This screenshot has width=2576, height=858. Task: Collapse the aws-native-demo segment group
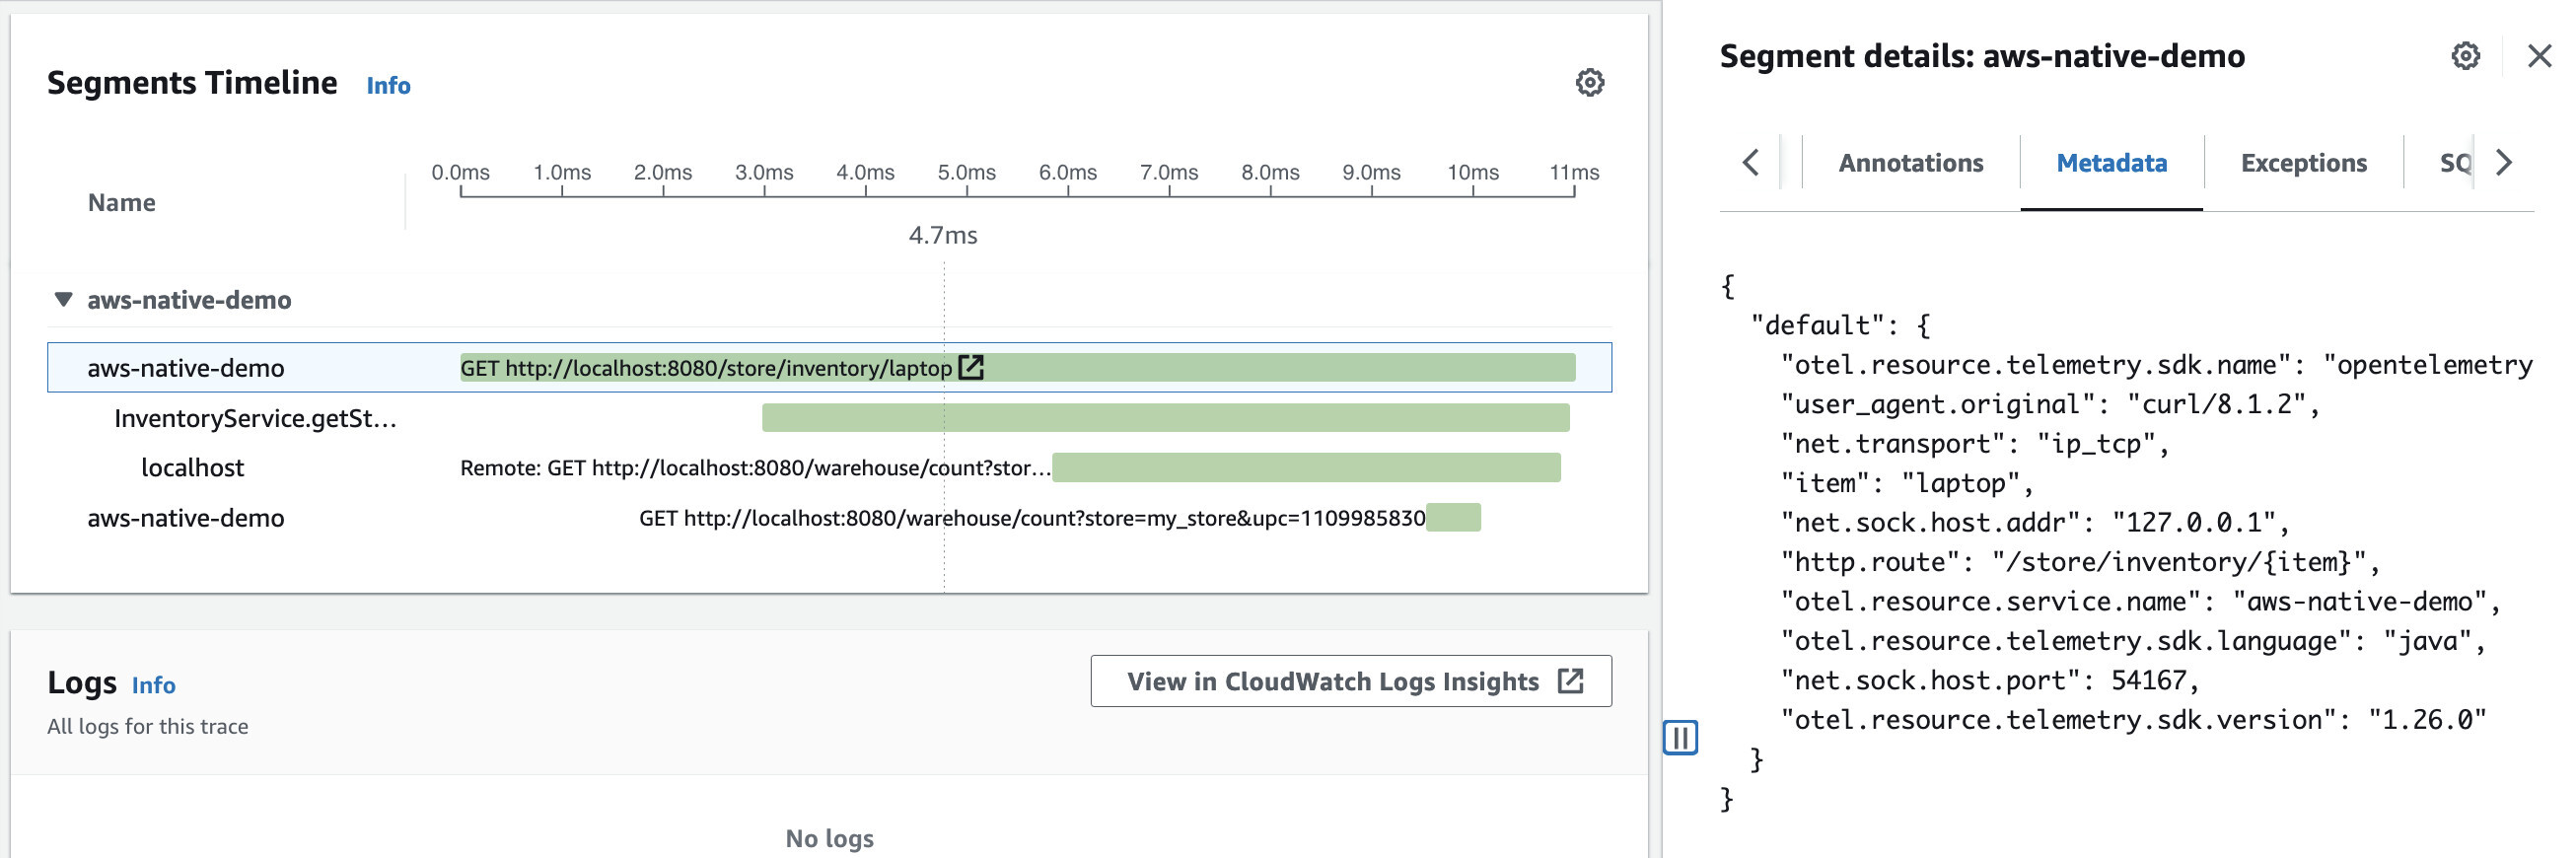tap(63, 299)
